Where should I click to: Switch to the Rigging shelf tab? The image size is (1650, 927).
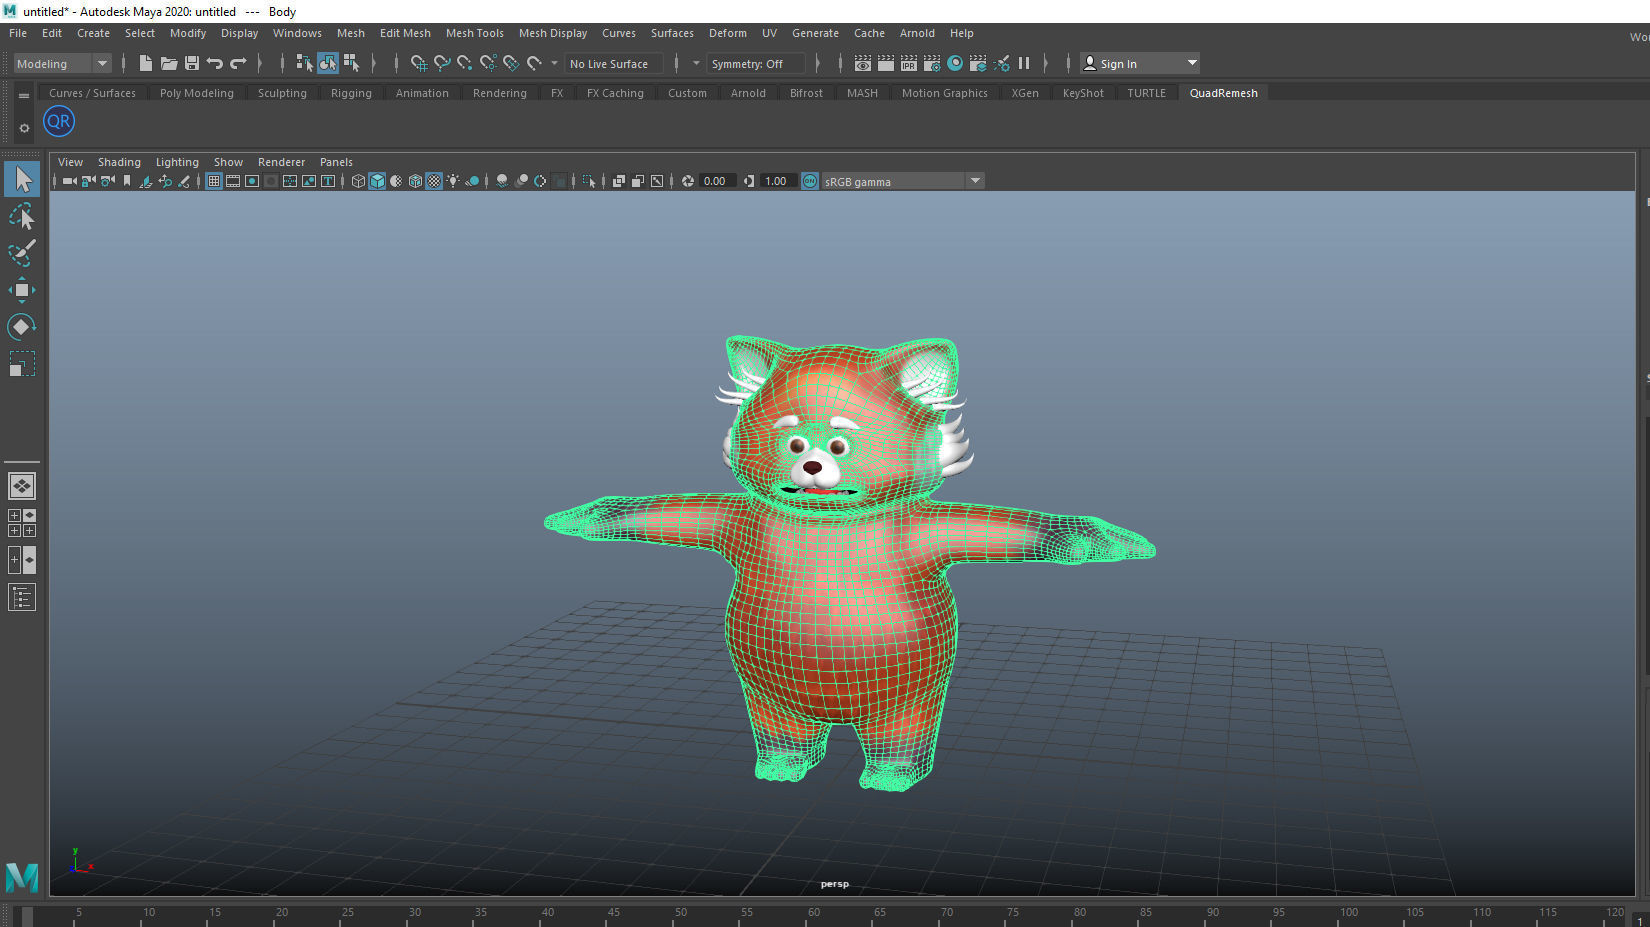point(351,93)
